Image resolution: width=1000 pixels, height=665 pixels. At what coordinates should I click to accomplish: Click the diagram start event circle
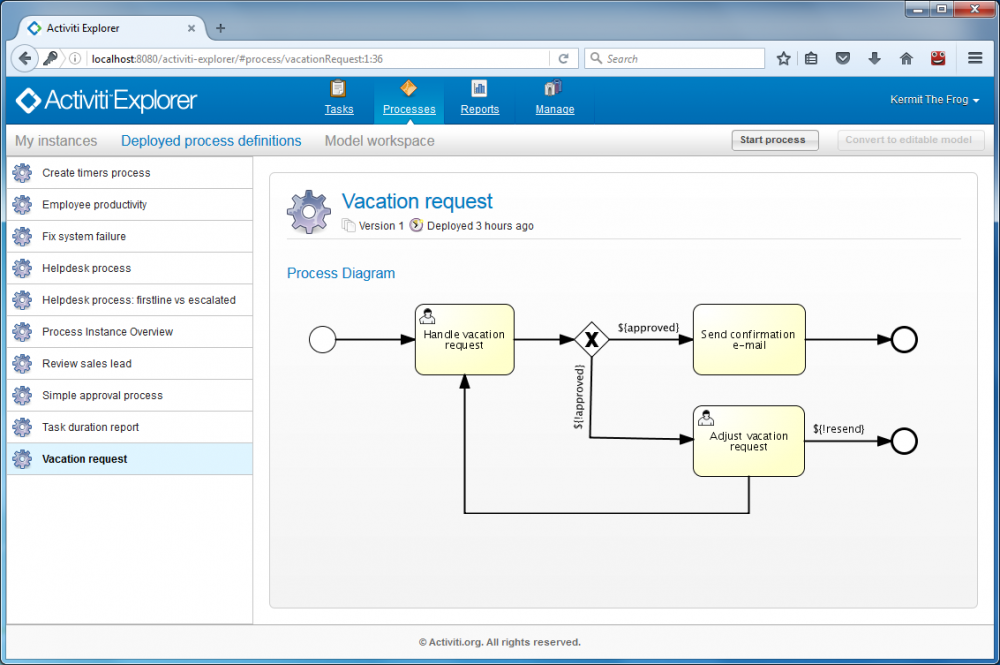(323, 339)
